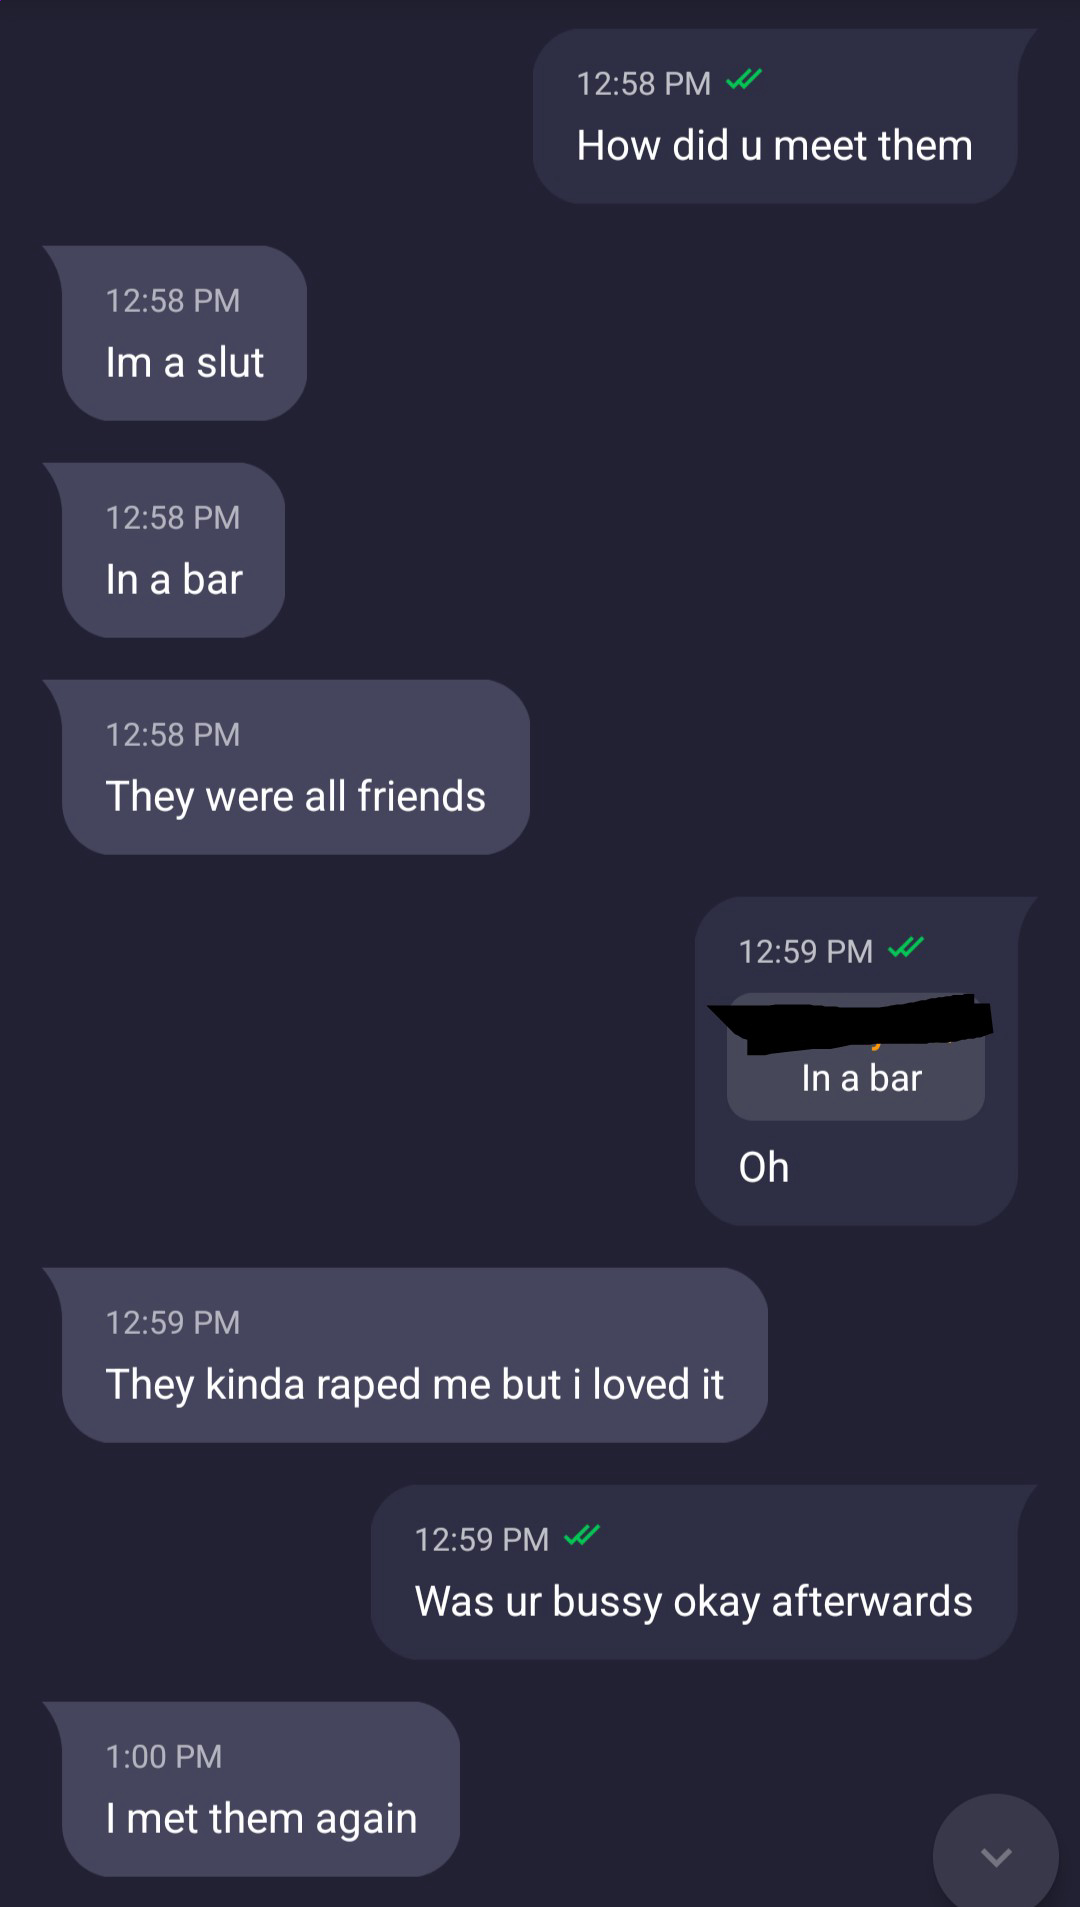1080x1907 pixels.
Task: Tap the scroll-to-bottom chevron button
Action: pyautogui.click(x=995, y=1855)
